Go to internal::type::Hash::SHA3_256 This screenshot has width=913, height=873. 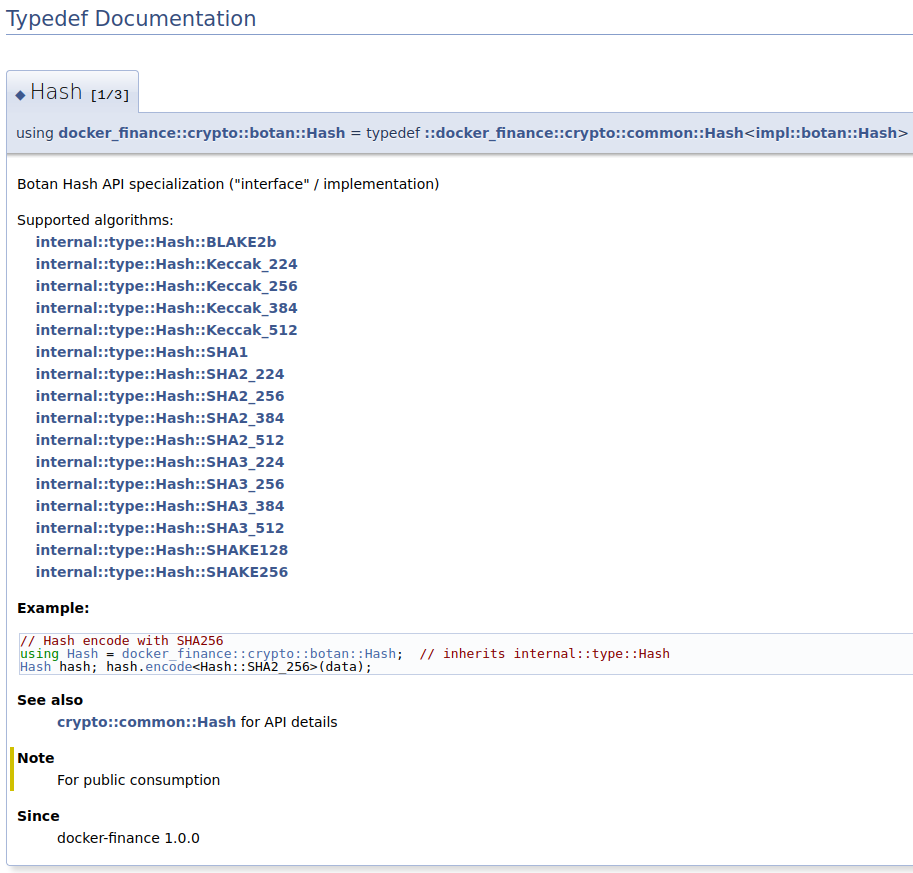click(160, 484)
